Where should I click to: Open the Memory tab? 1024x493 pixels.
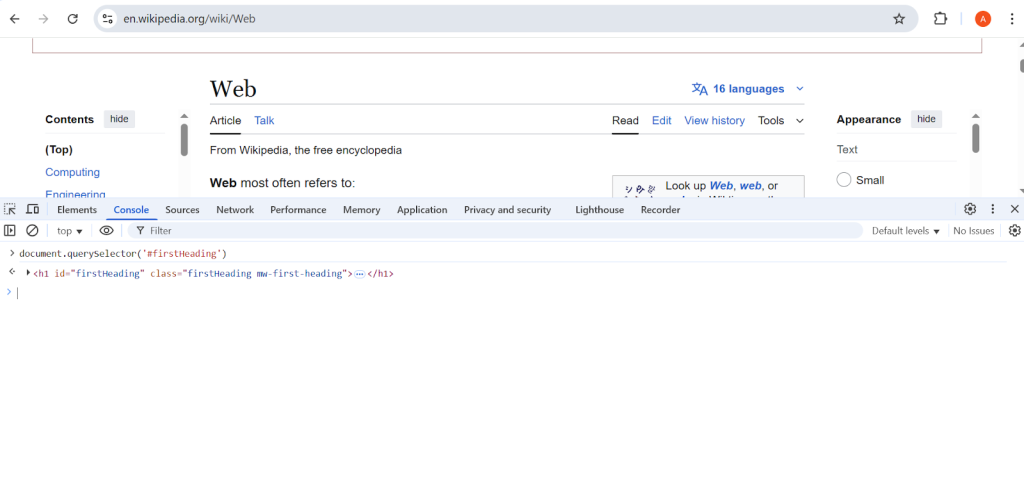[361, 210]
